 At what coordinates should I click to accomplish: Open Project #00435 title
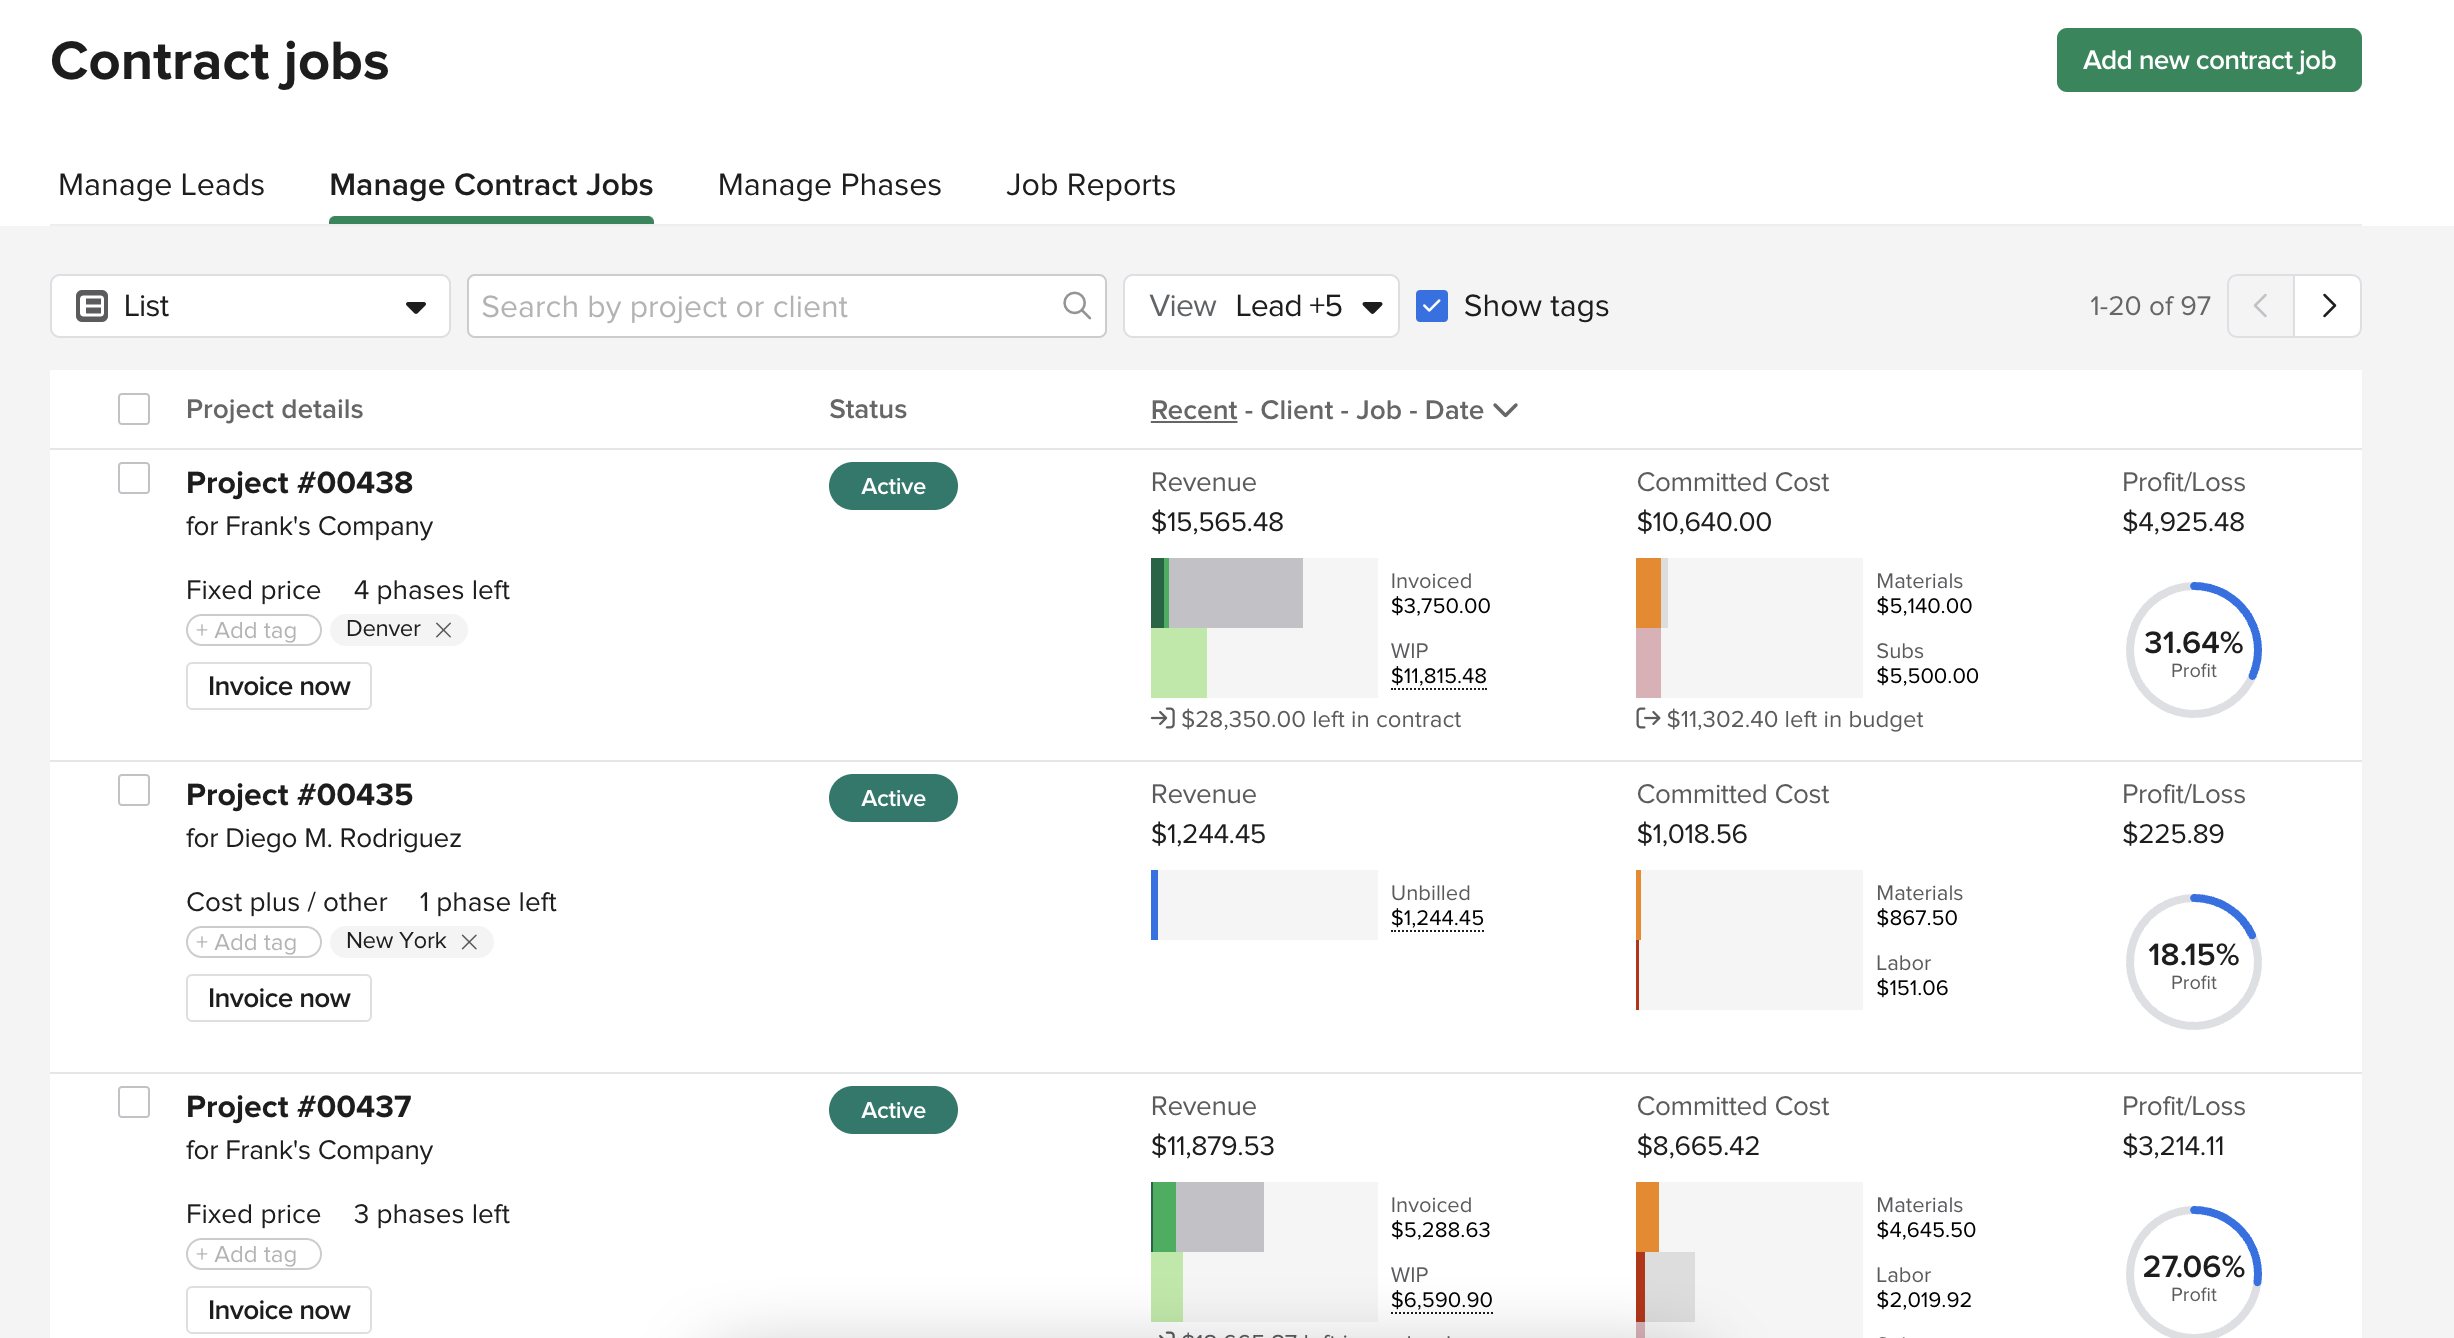tap(299, 794)
